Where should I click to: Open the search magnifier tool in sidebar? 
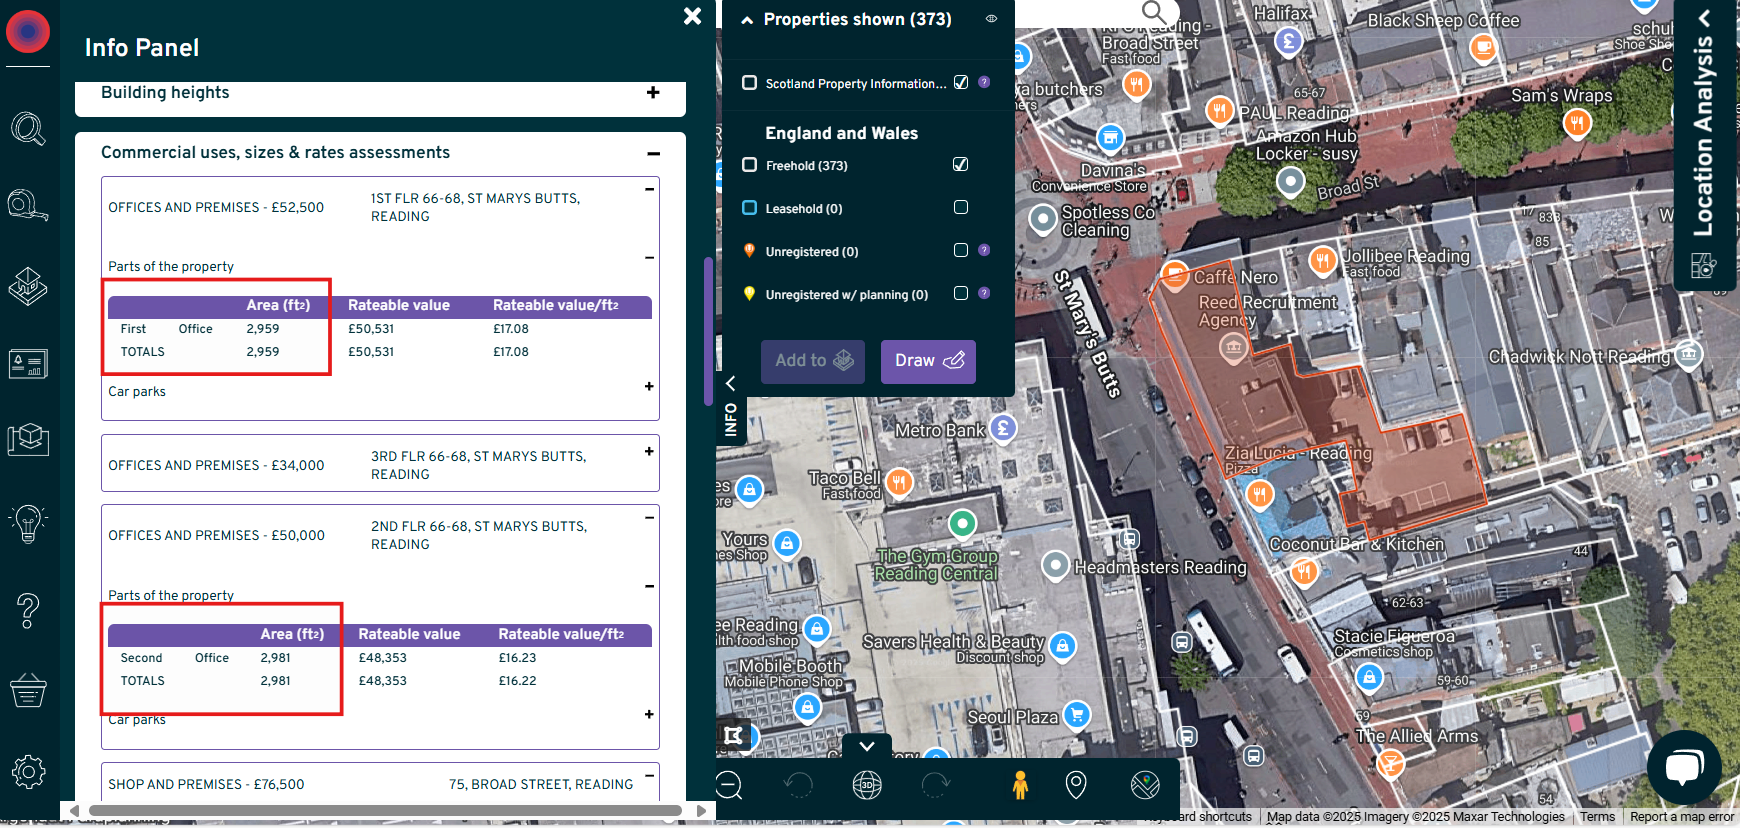28,129
